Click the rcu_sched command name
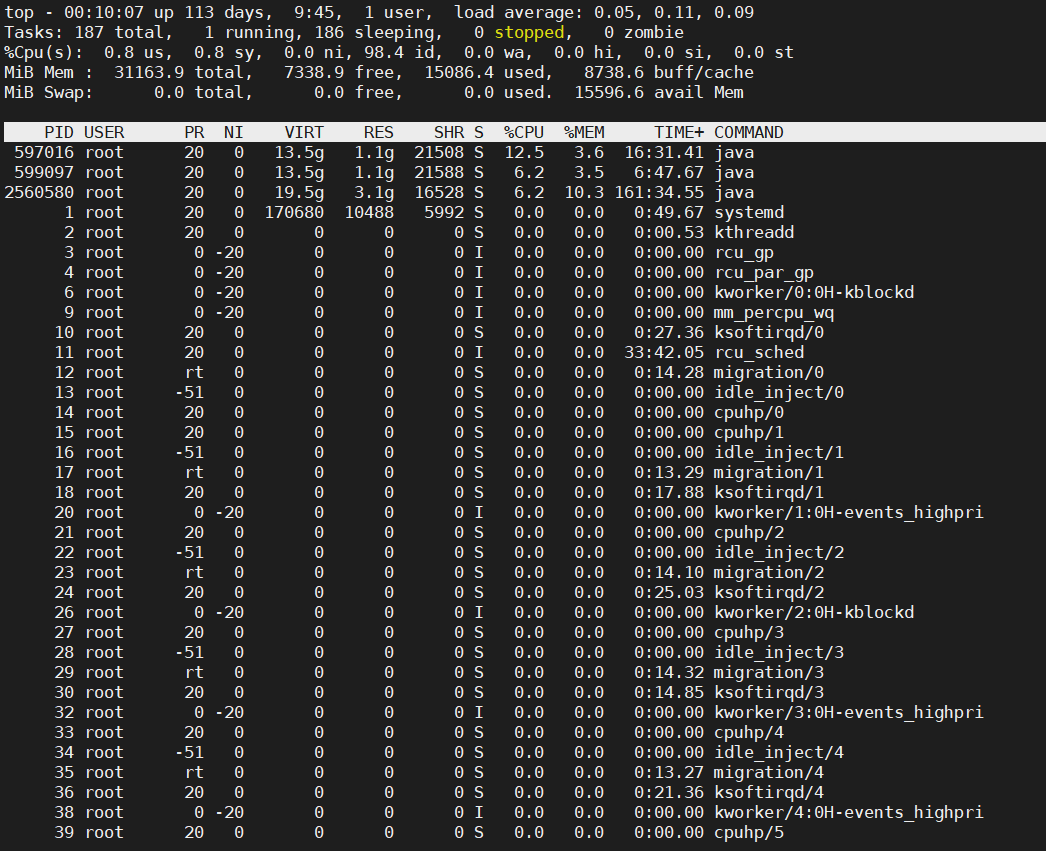Screen dimensions: 1046x851 [x=759, y=353]
